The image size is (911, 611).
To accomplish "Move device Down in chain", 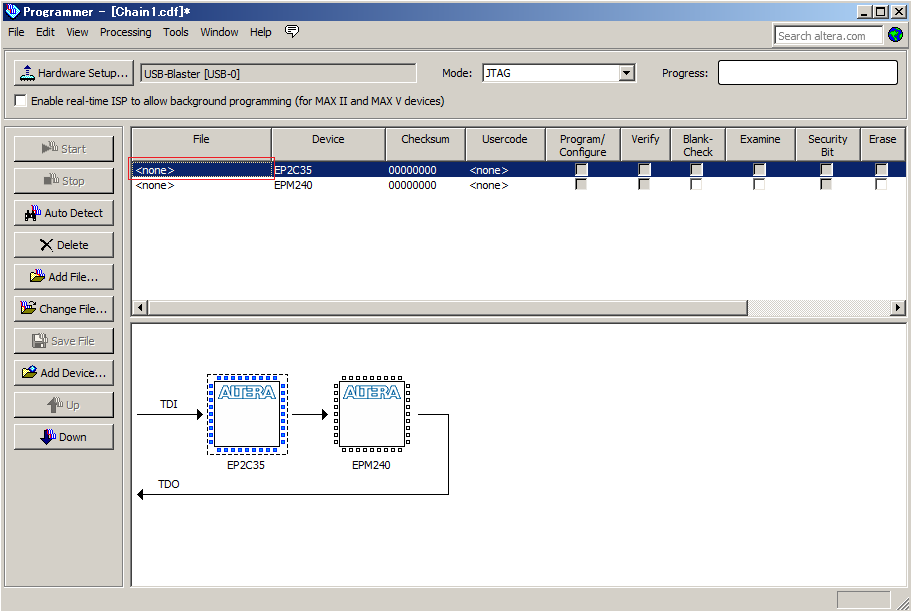I will (x=64, y=436).
